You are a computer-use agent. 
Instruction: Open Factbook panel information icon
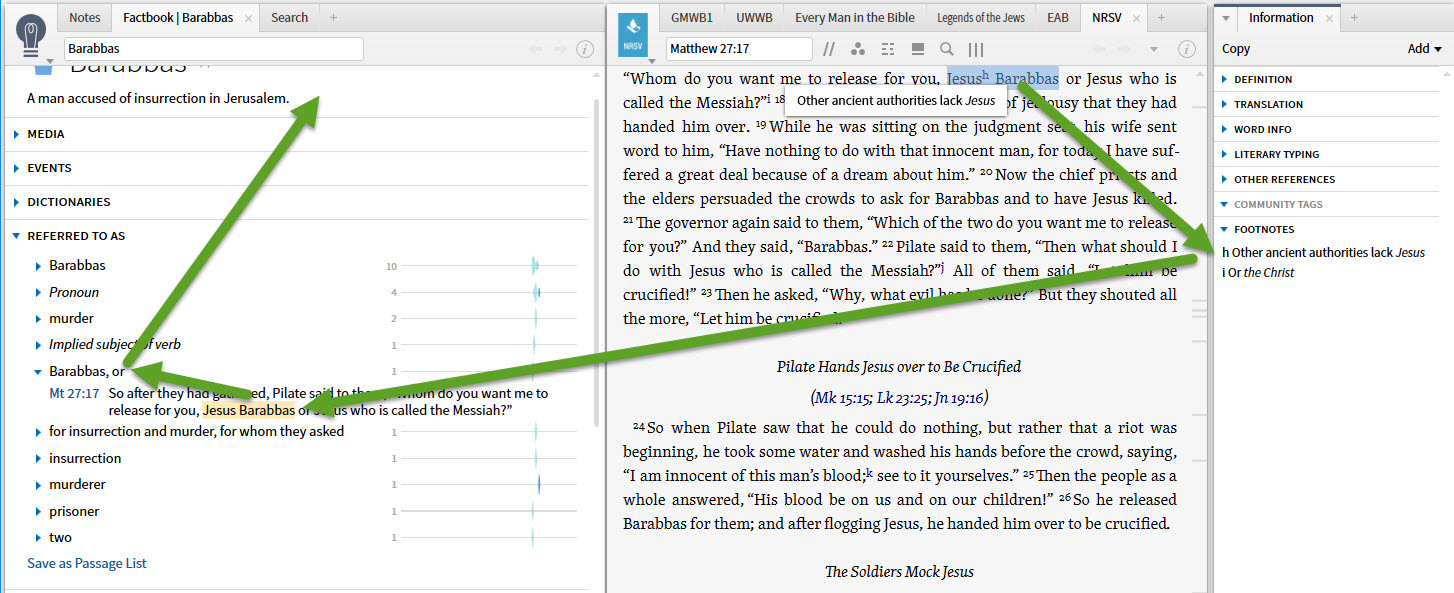click(586, 49)
